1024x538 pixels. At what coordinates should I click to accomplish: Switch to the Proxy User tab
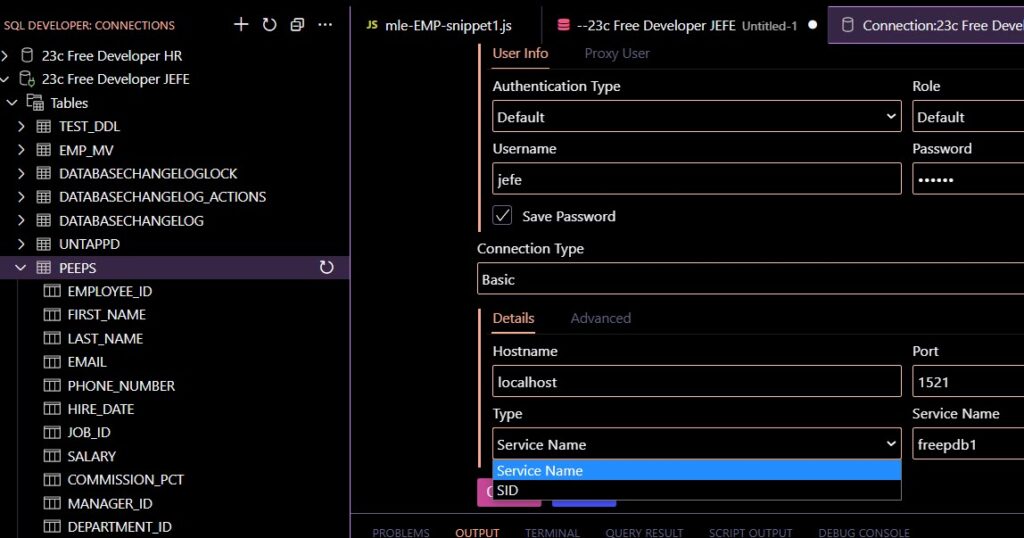[x=616, y=53]
